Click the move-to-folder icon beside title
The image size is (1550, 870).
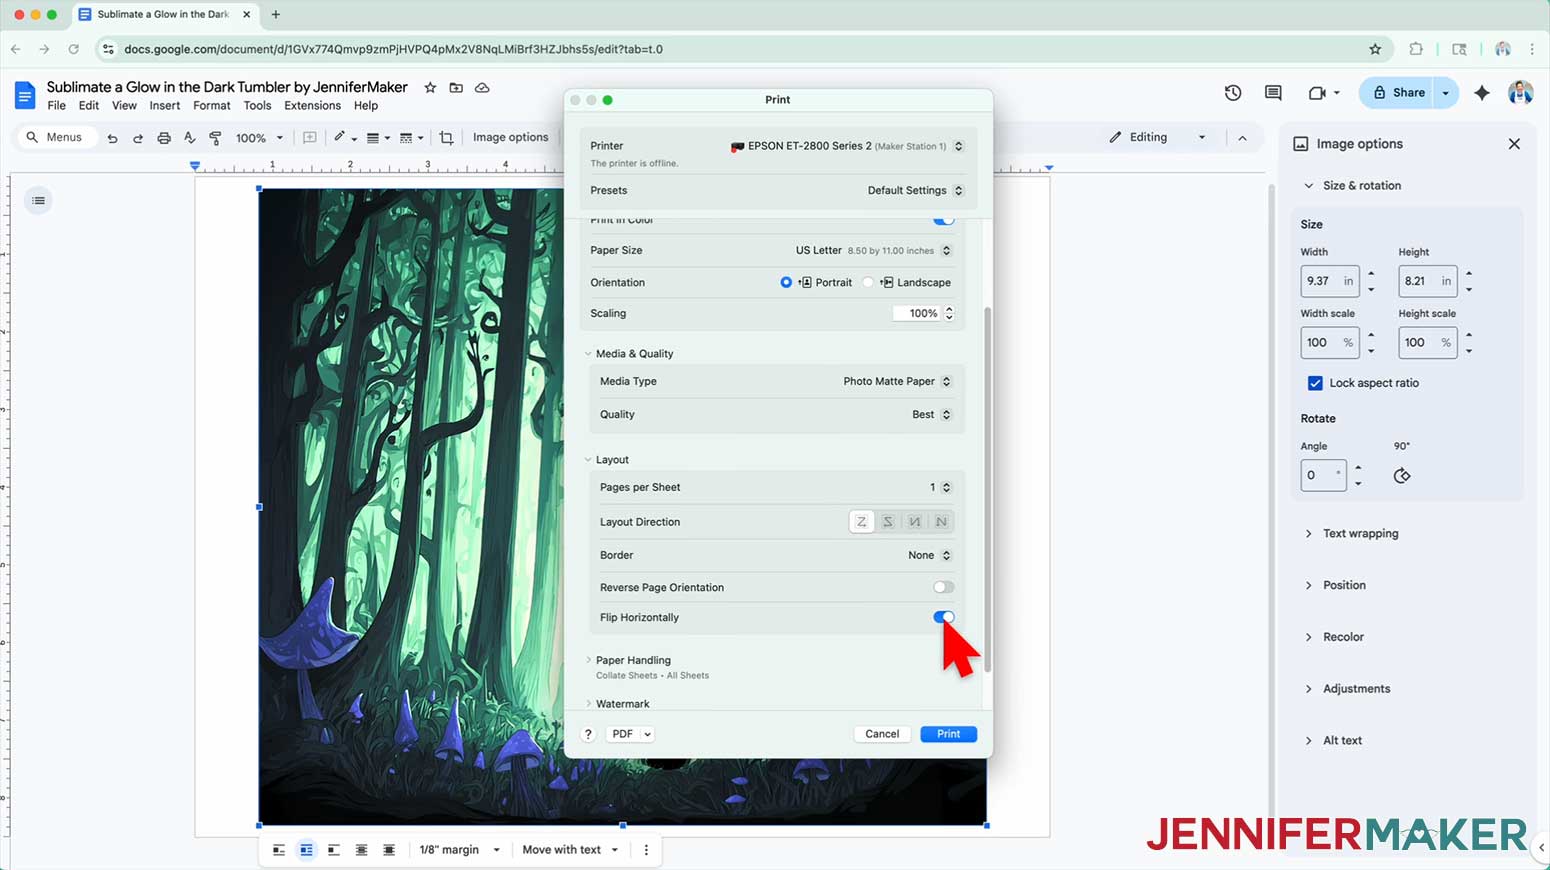456,88
